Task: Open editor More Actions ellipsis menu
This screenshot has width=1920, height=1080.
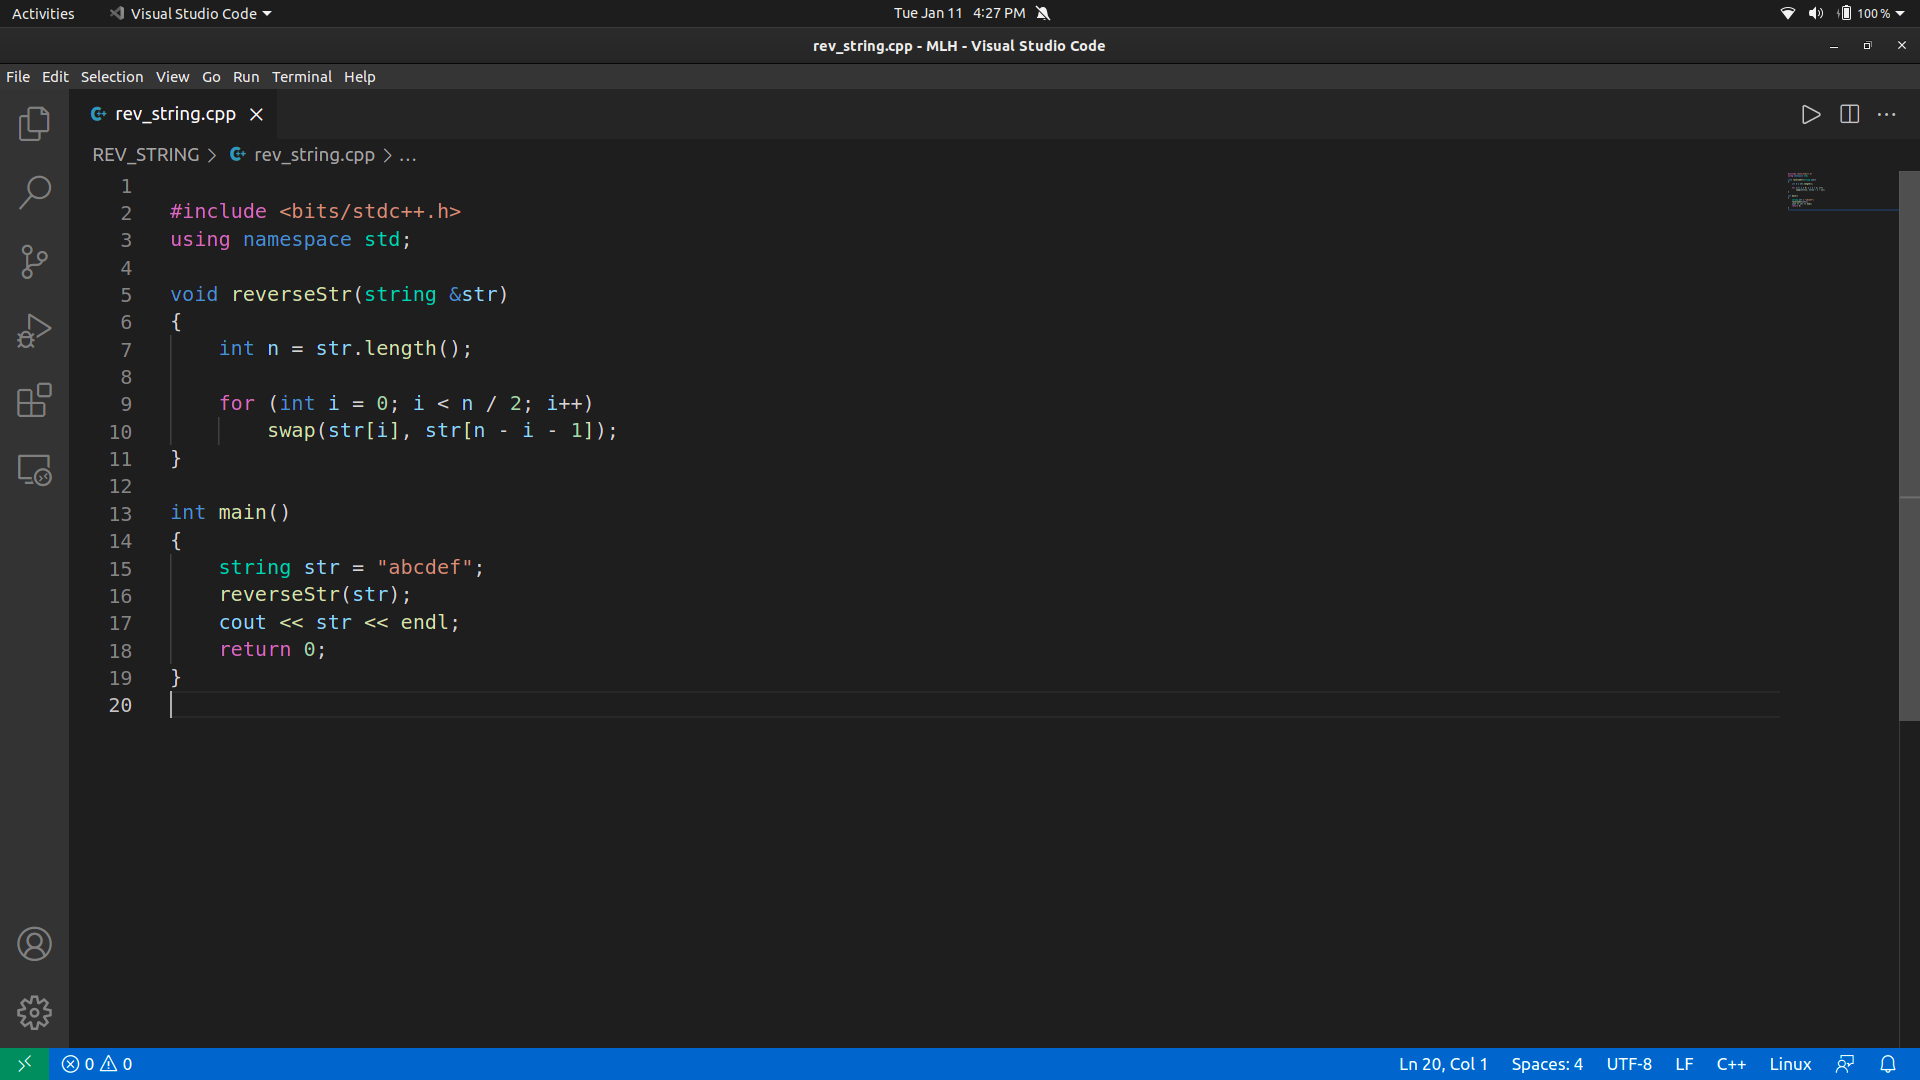Action: click(1886, 115)
